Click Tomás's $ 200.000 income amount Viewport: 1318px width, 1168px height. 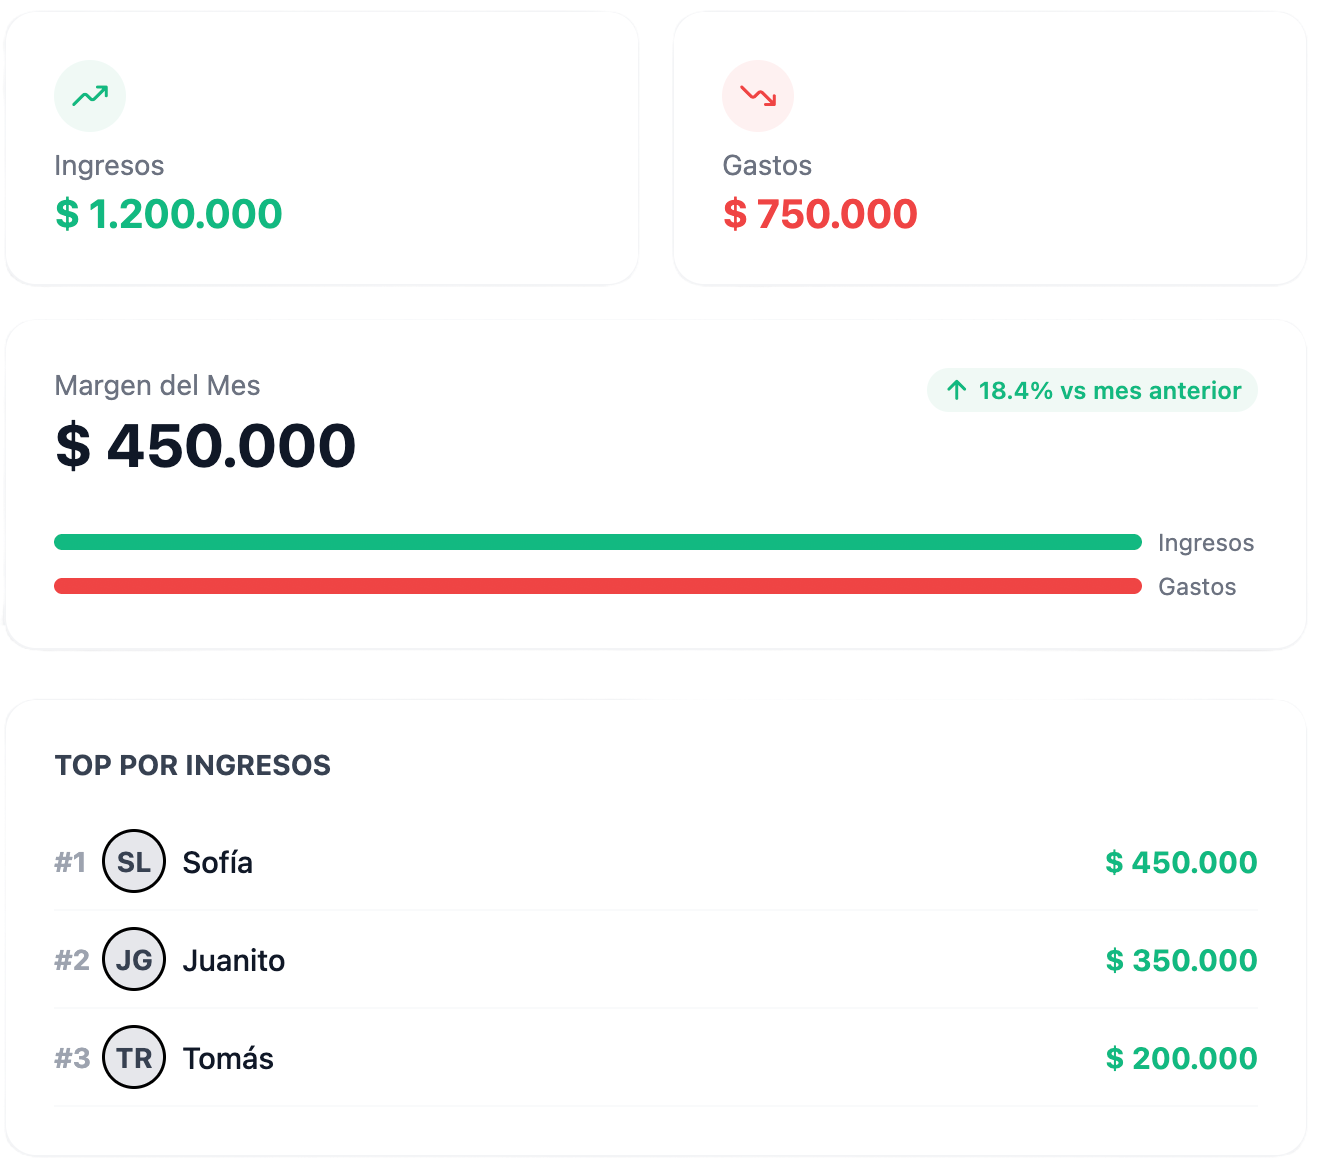[1181, 1058]
